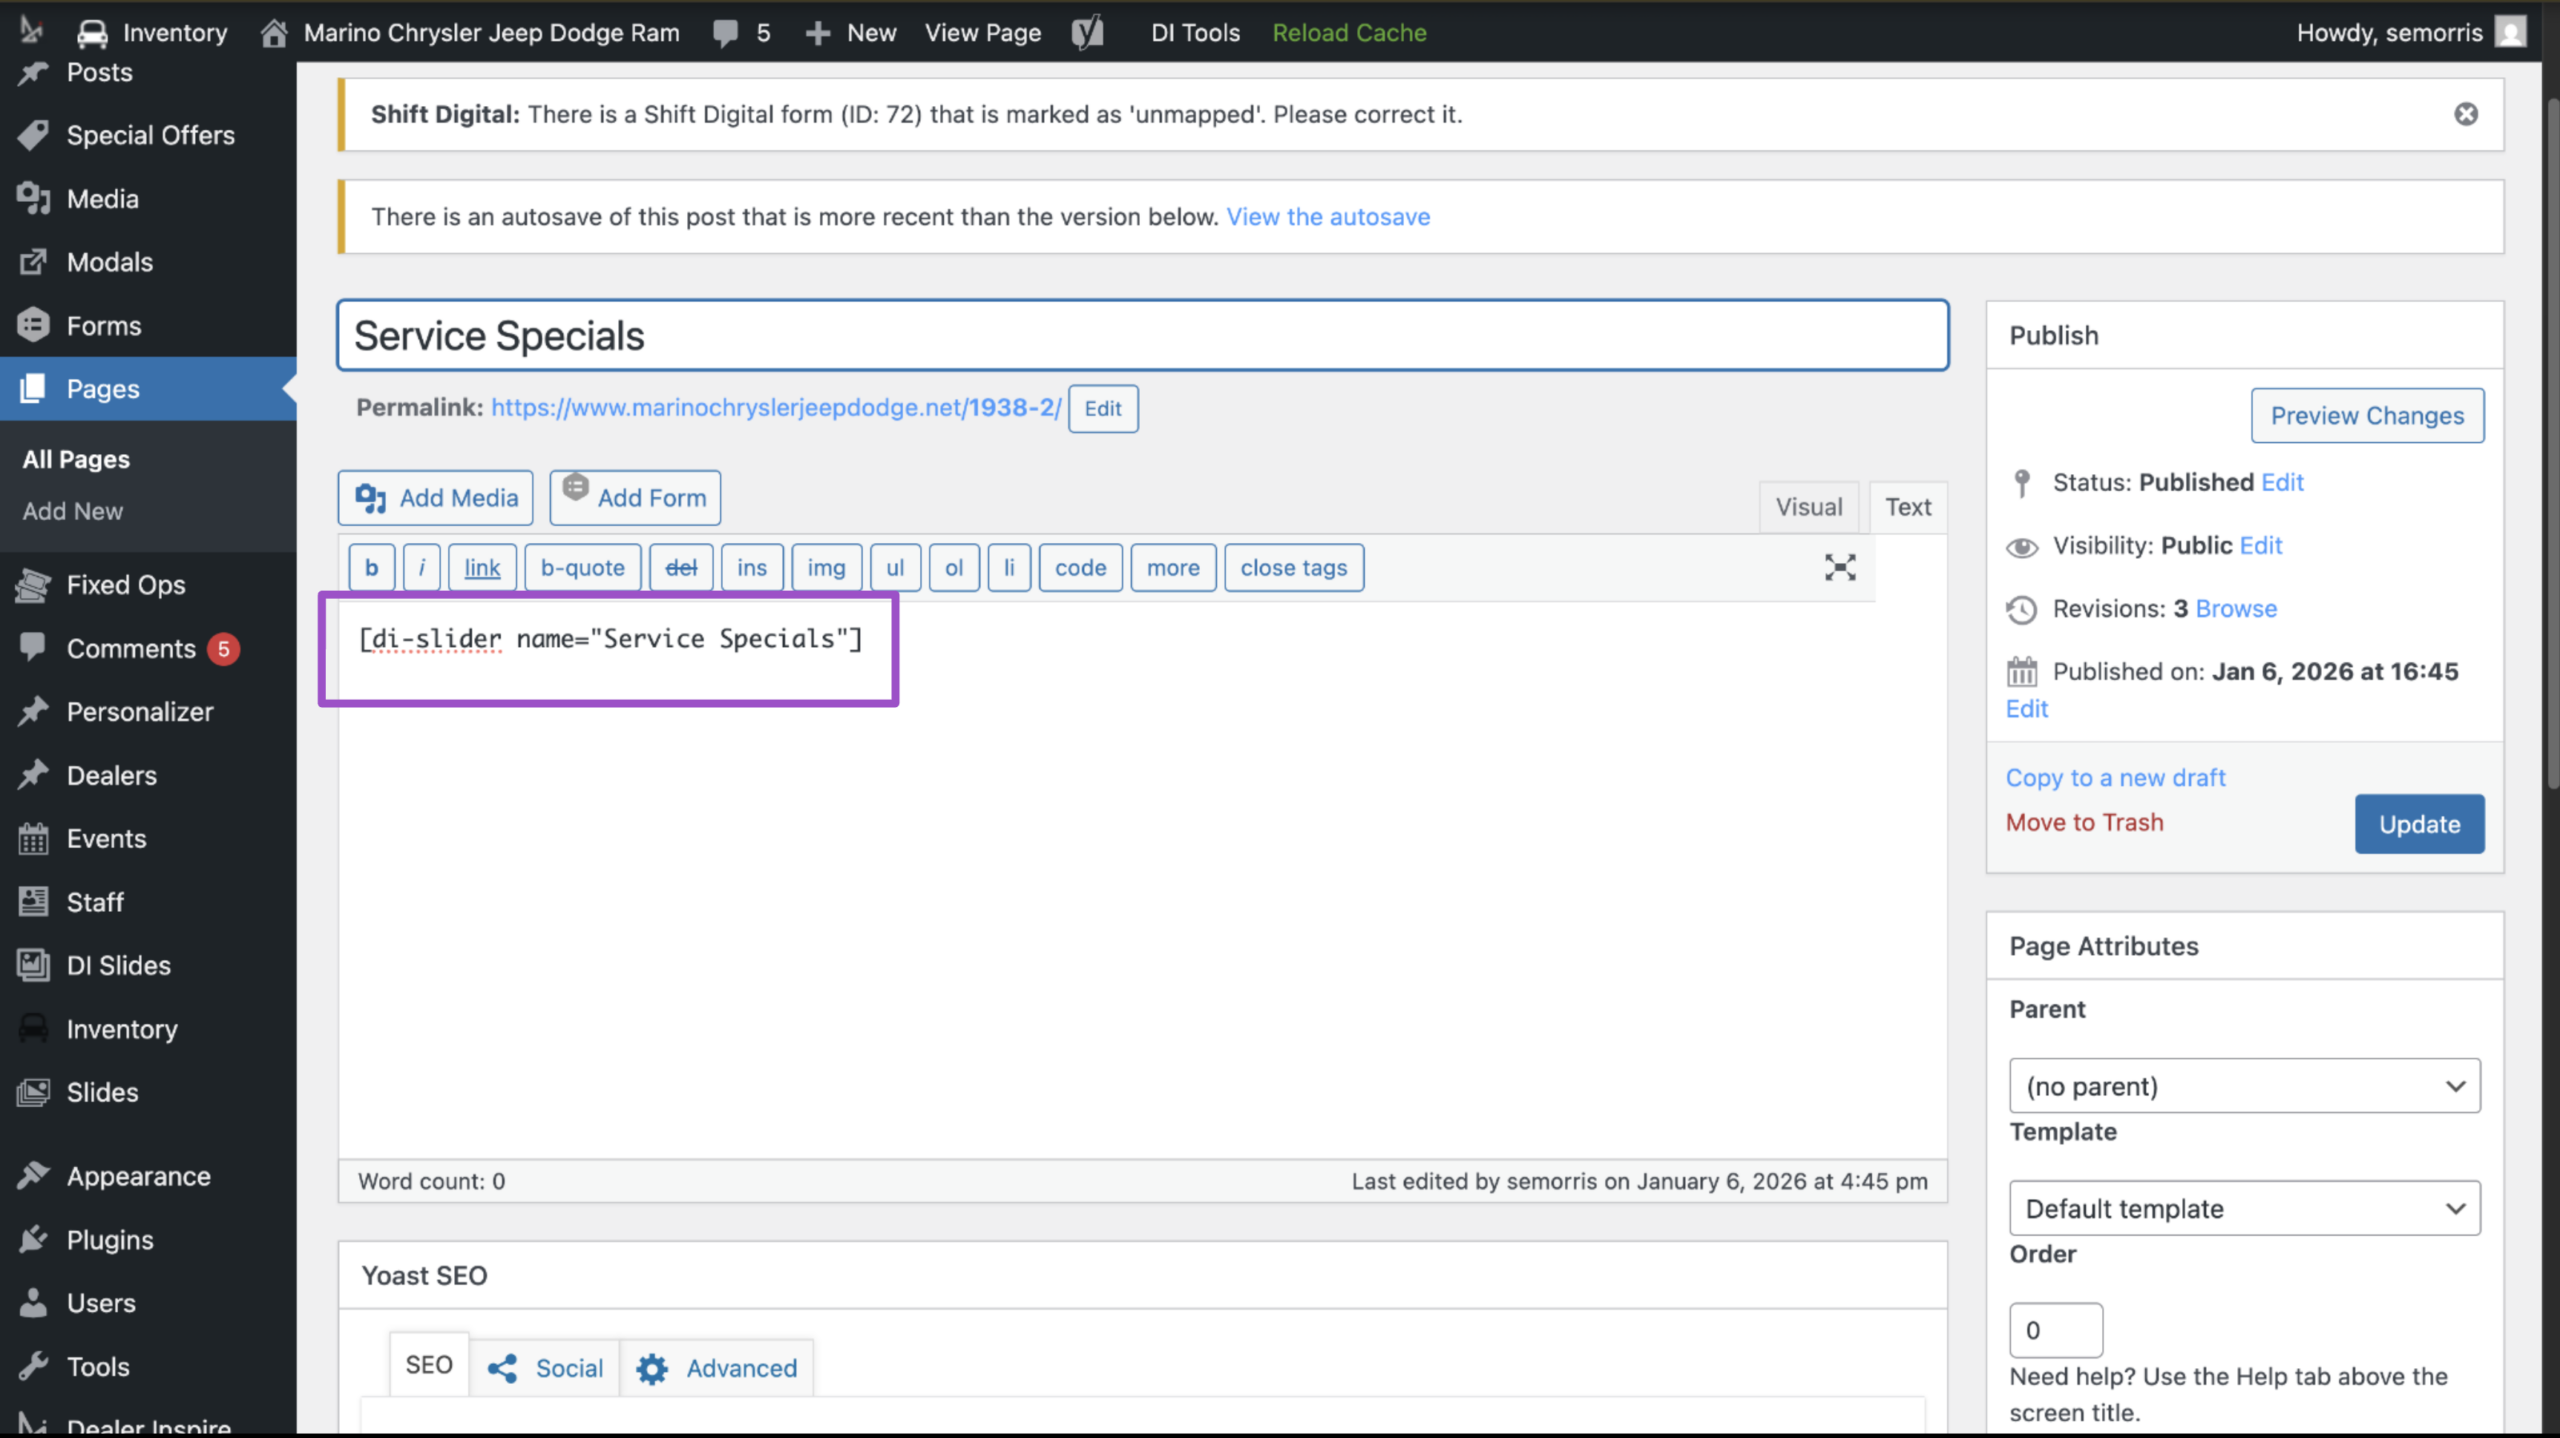Click the permalink Edit button
Viewport: 2560px width, 1438px height.
[1102, 408]
